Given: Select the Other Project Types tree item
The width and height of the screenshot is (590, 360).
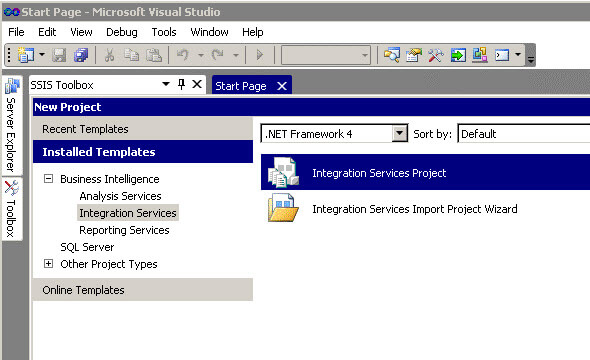Looking at the screenshot, I should (x=109, y=264).
